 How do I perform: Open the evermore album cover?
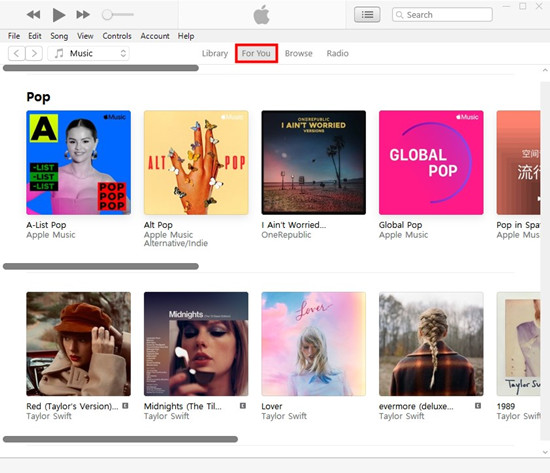[x=431, y=344]
